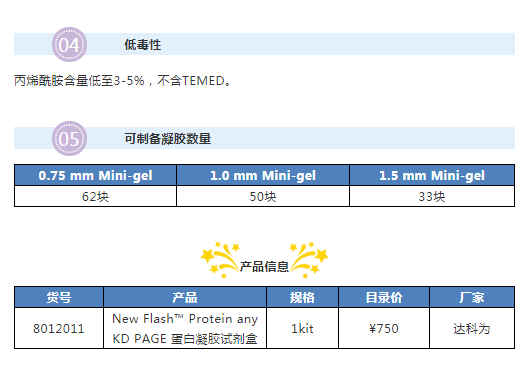532x379 pixels.
Task: Select the 33块 table cell
Action: coord(432,196)
